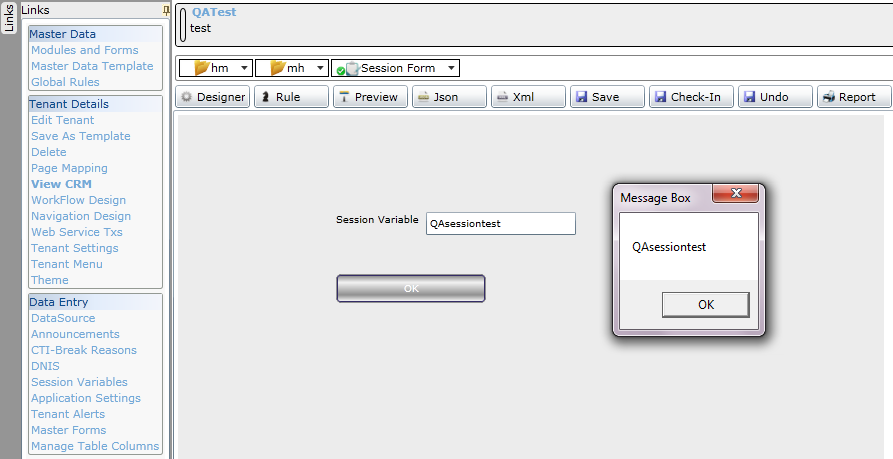Click the gray OK button on form
893x459 pixels.
411,288
